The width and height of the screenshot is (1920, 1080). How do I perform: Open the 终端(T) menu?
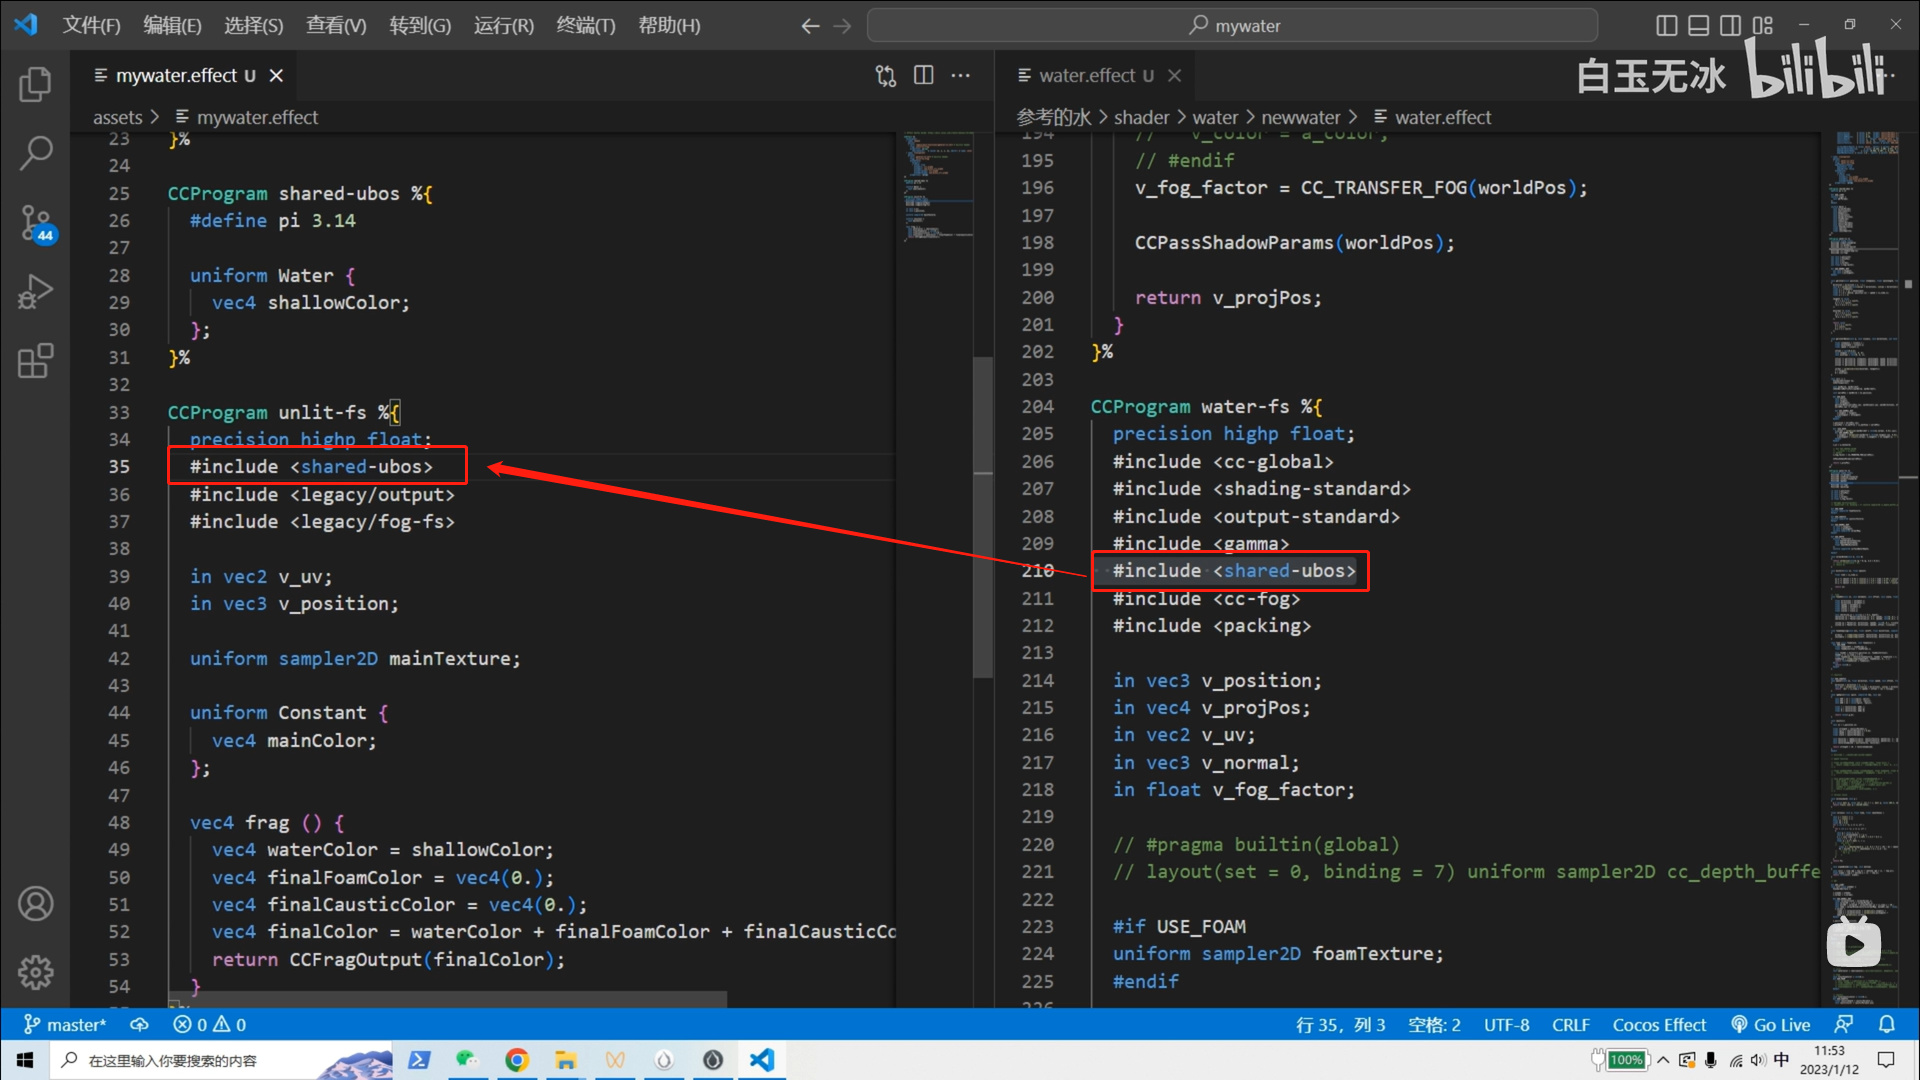tap(585, 25)
